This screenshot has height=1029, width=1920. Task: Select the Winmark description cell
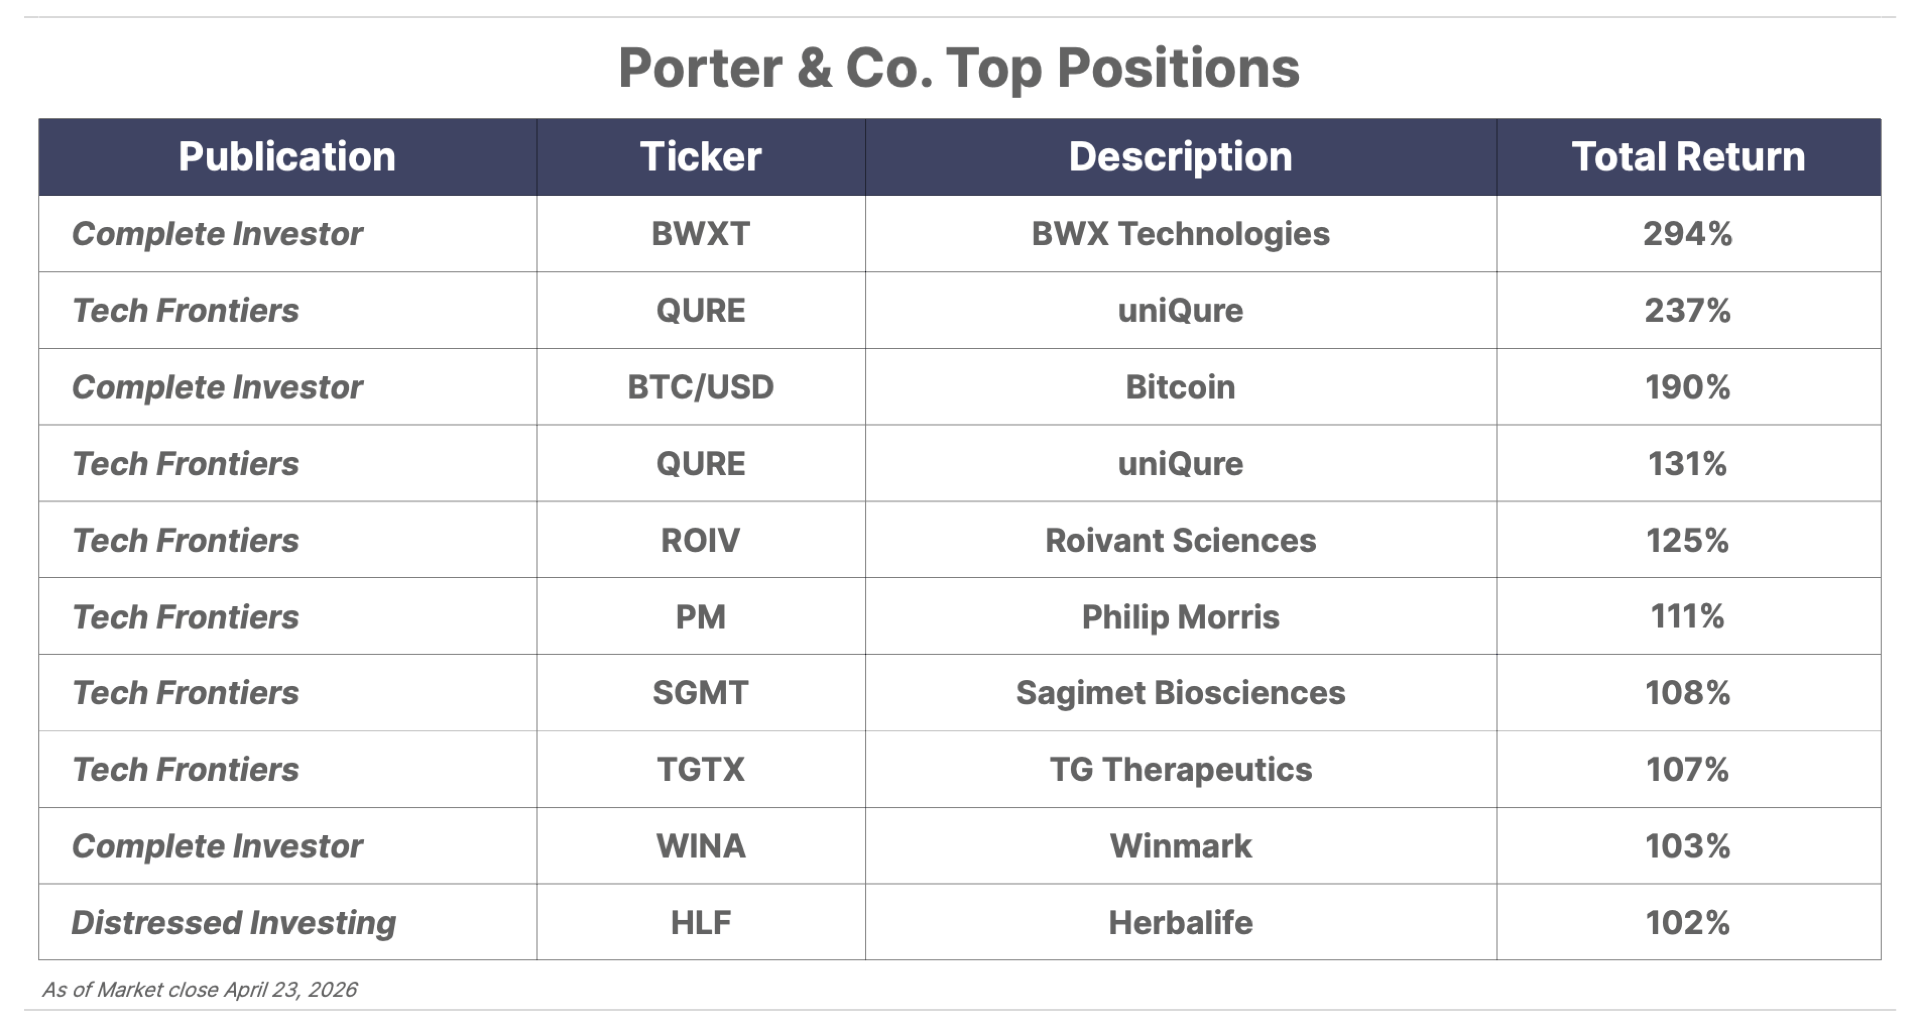1180,846
